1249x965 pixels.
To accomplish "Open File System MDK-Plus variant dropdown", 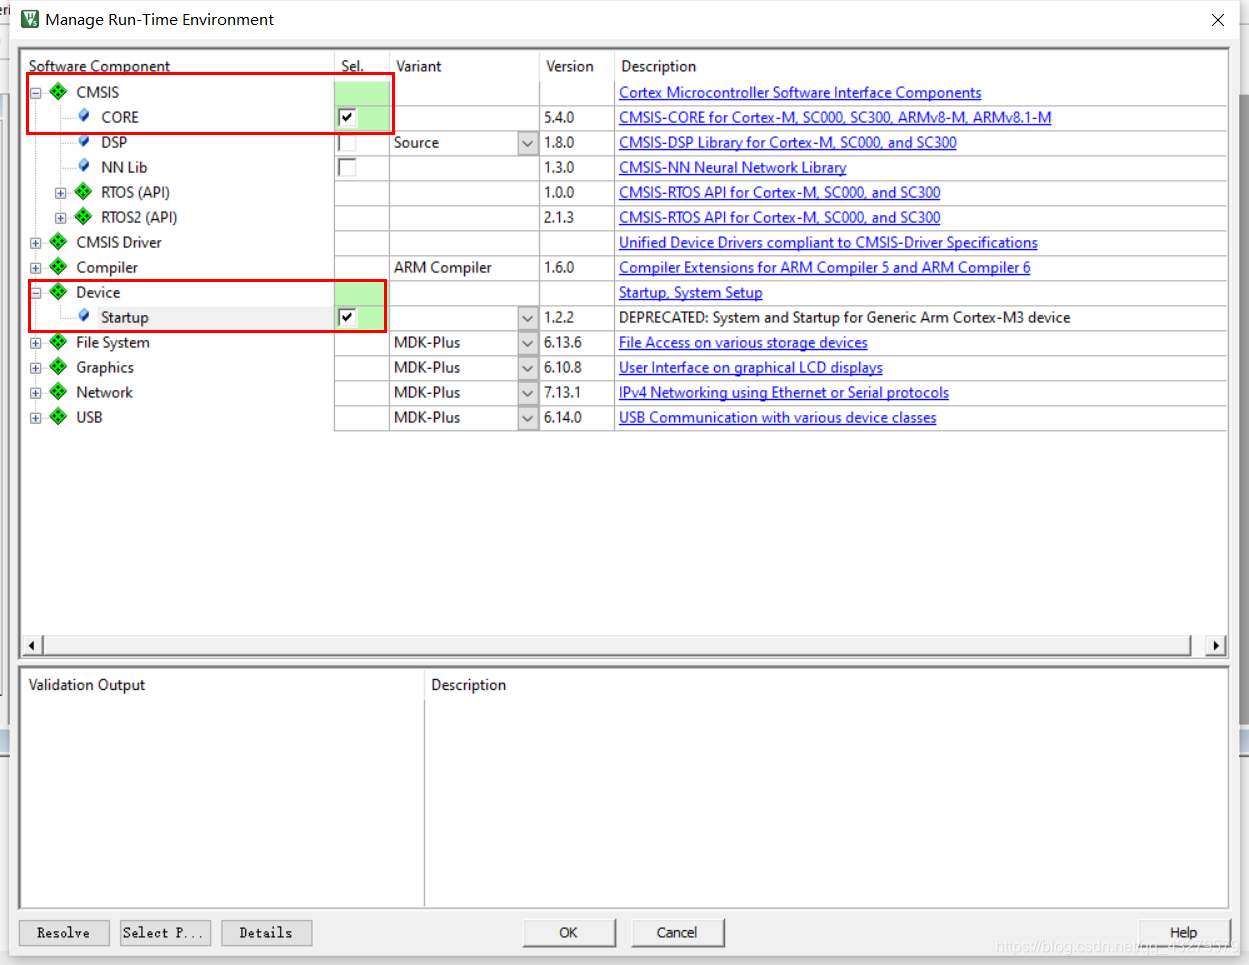I will point(528,343).
